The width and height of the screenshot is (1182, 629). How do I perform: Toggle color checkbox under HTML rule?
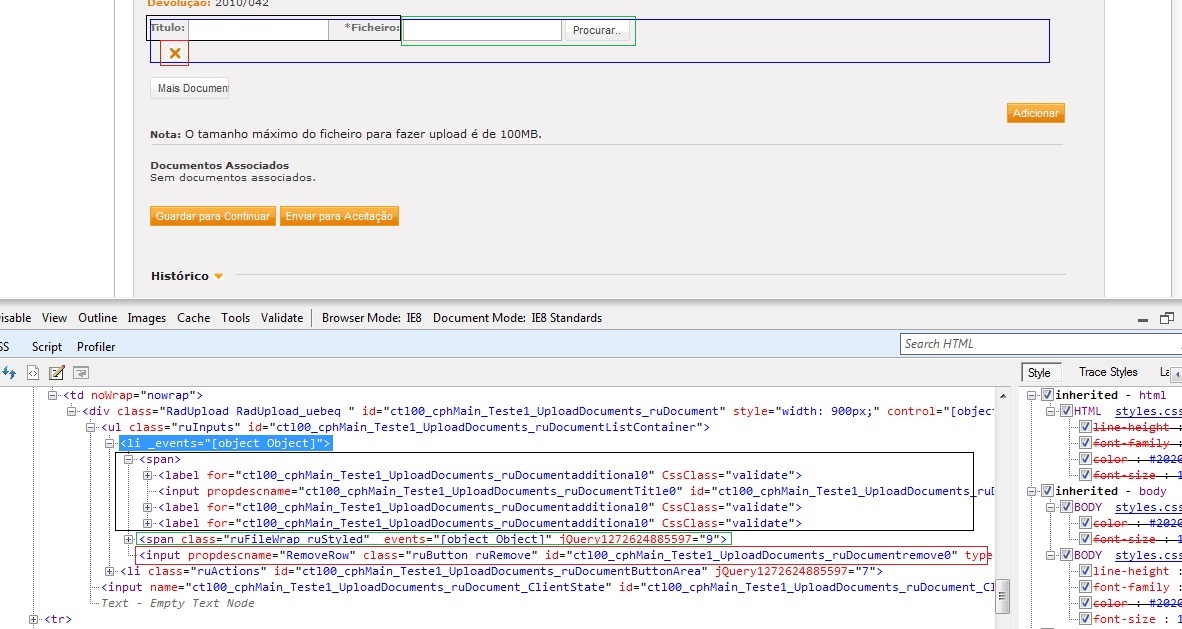(1085, 459)
